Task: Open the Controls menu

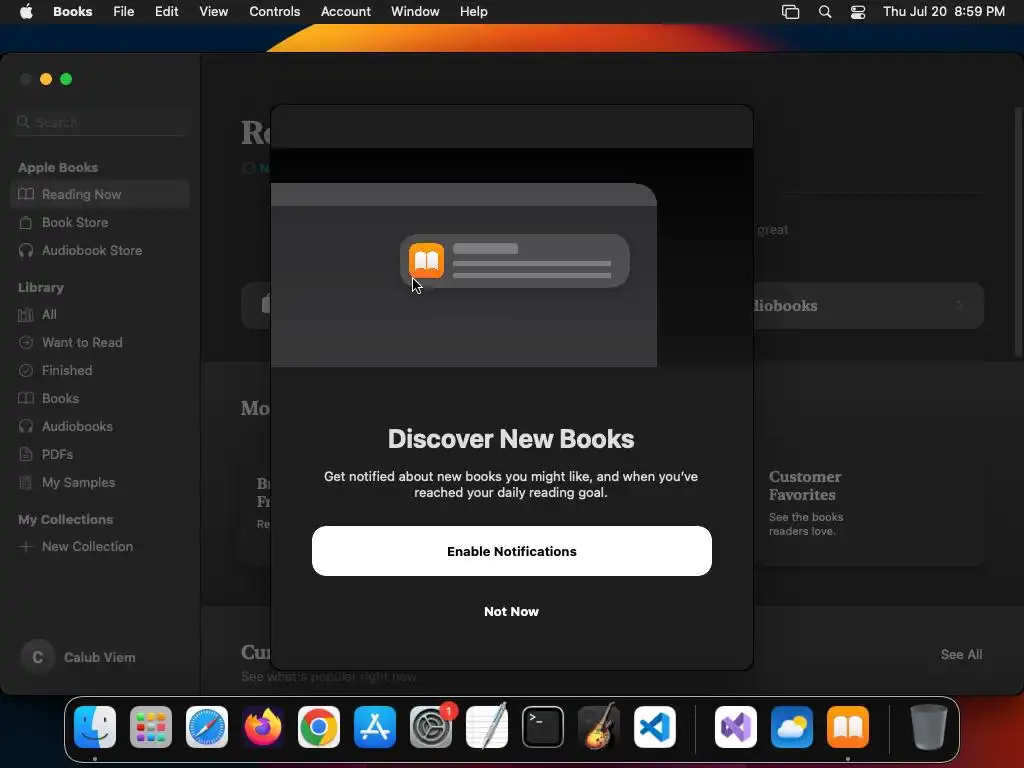Action: (274, 11)
